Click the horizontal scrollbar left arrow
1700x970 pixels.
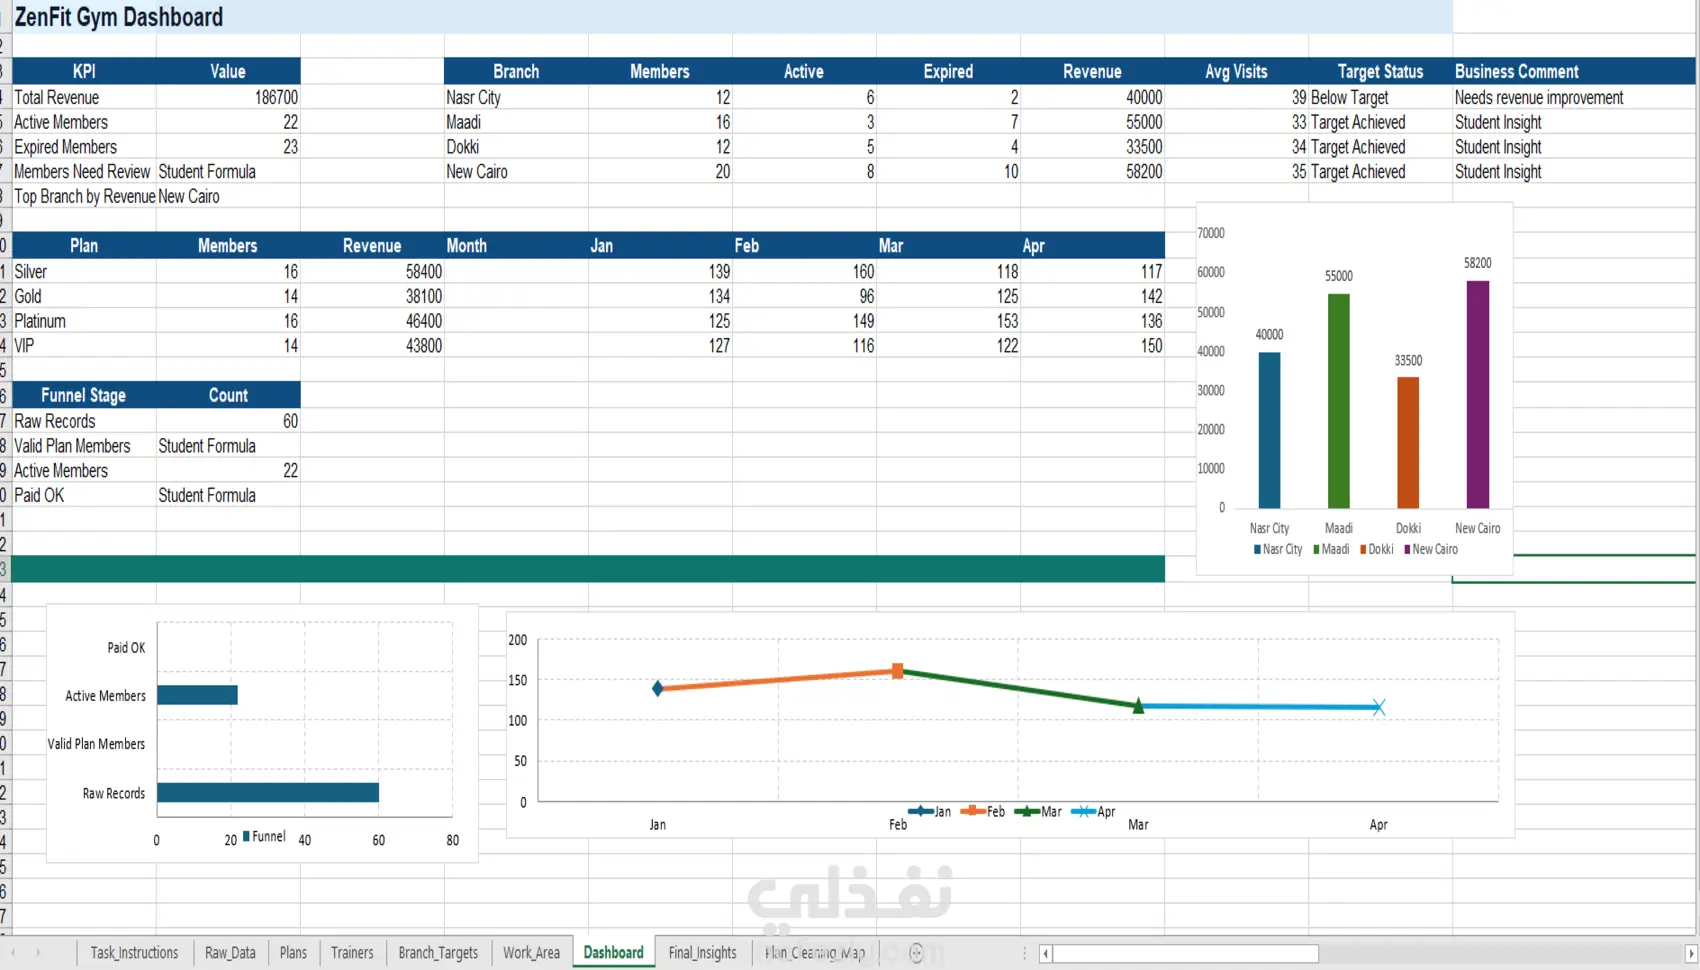[1045, 954]
